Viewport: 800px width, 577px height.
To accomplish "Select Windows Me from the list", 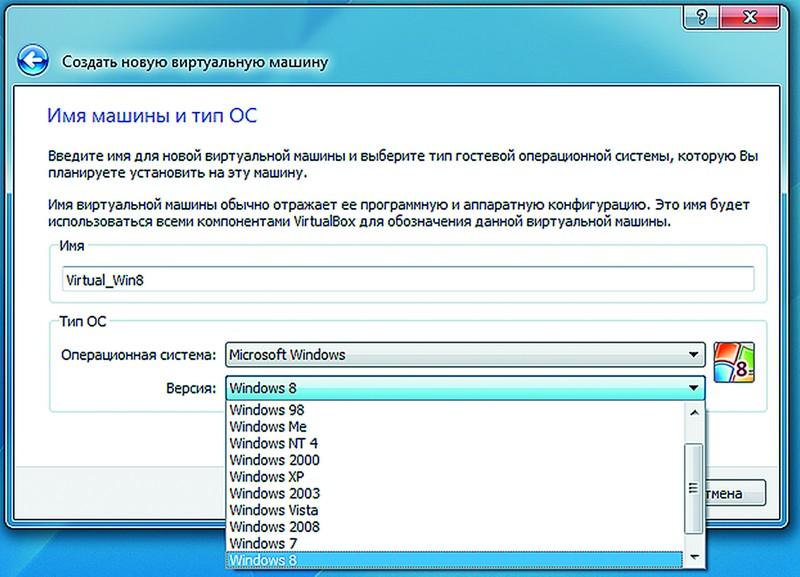I will click(455, 427).
